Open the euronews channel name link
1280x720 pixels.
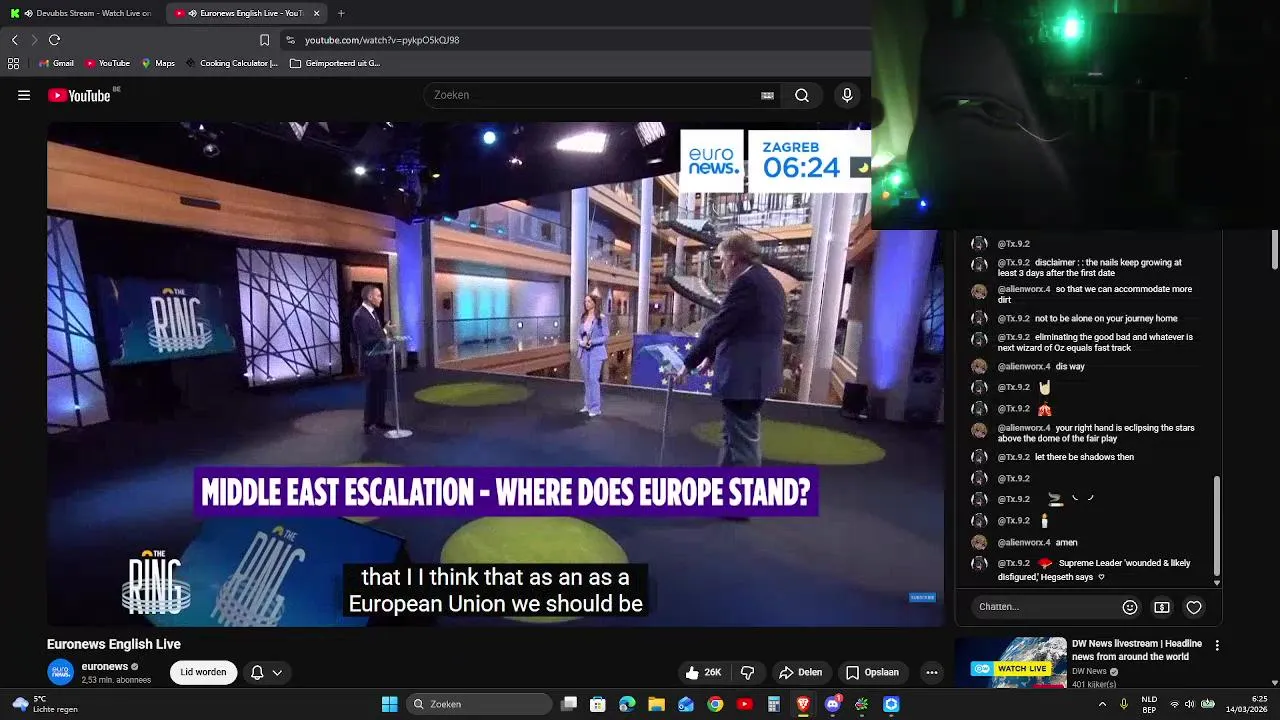coord(104,666)
